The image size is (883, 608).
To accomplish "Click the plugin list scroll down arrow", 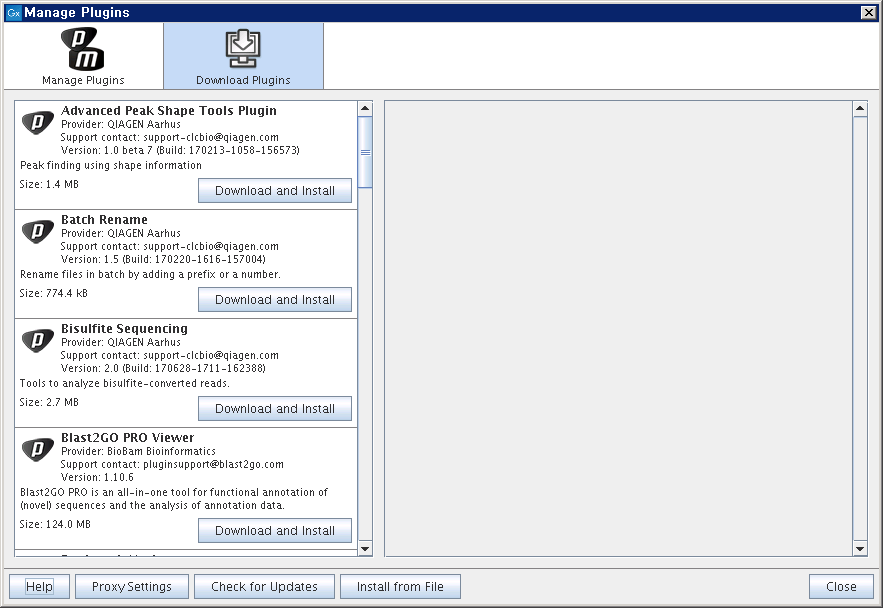I will pos(365,548).
